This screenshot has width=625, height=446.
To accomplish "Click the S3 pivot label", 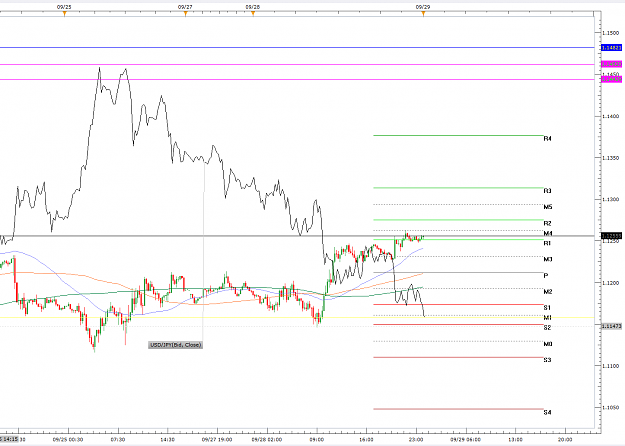I will 547,360.
